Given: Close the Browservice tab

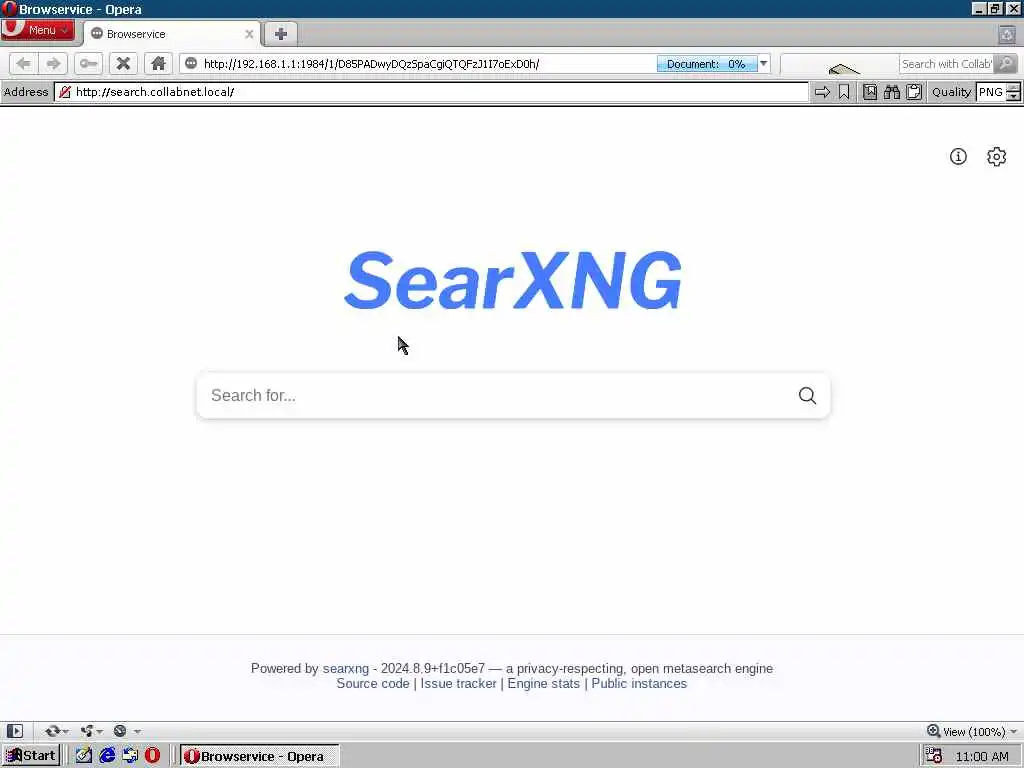Looking at the screenshot, I should click(249, 34).
